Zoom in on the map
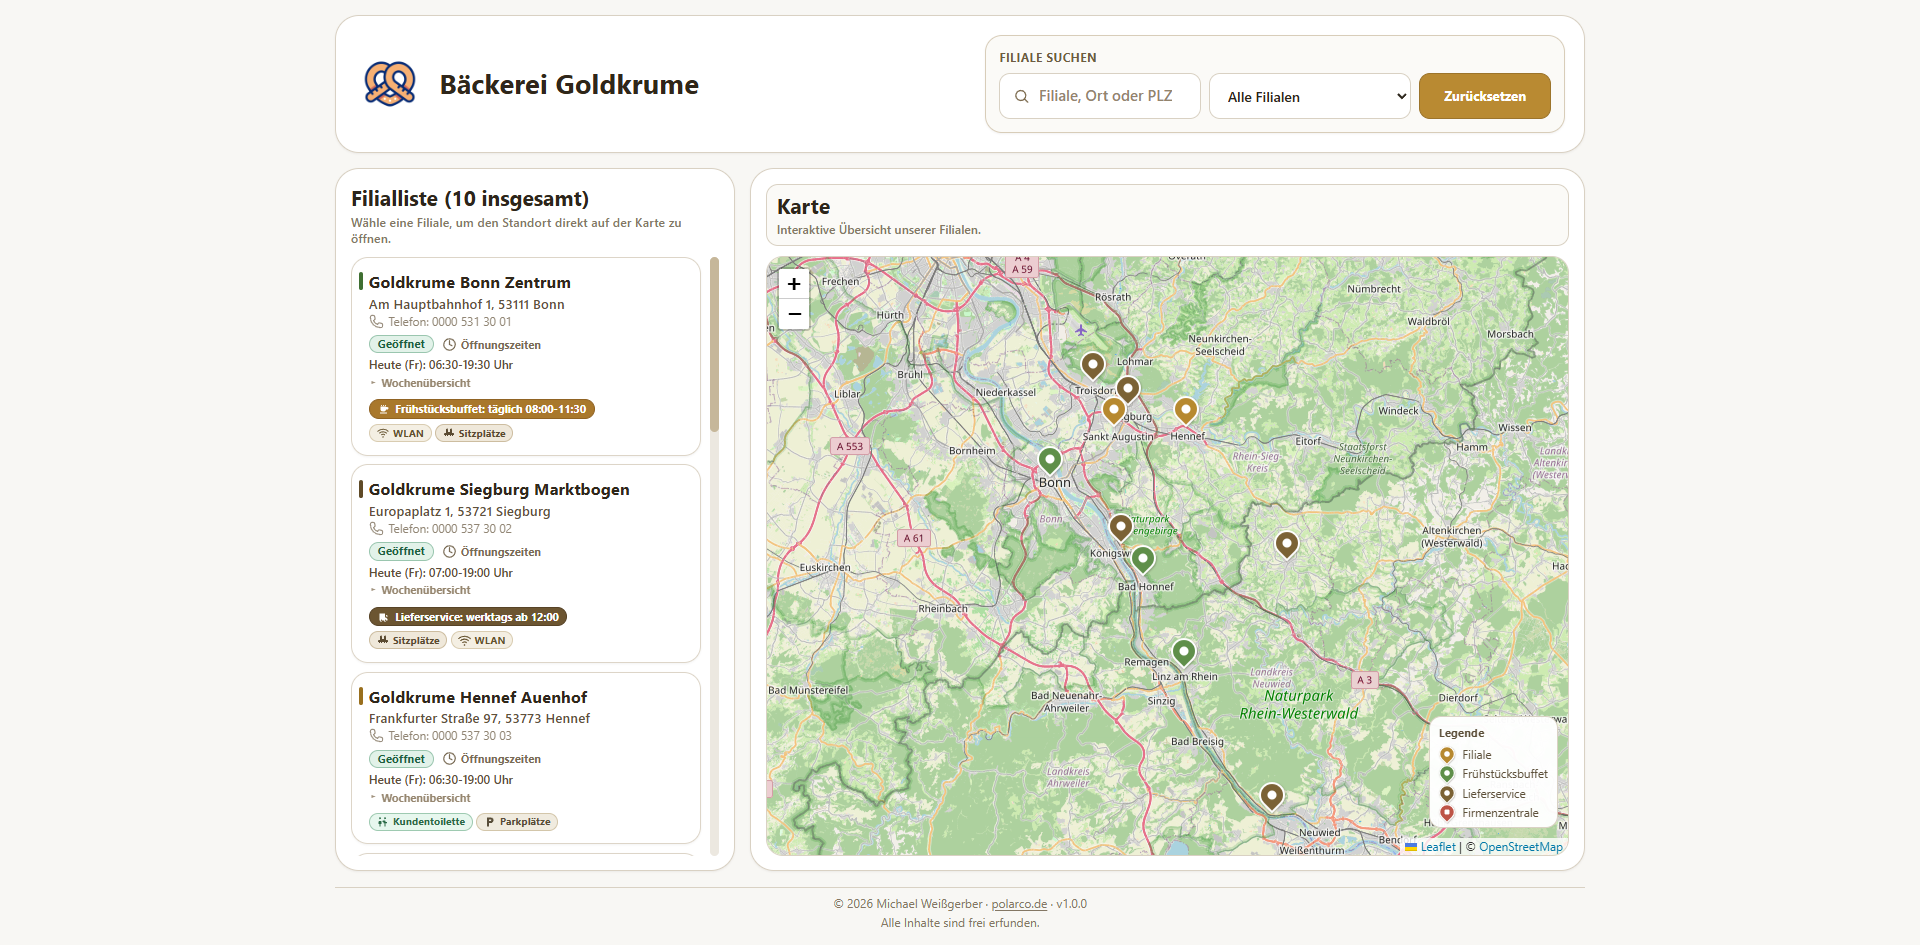The width and height of the screenshot is (1920, 945). click(x=794, y=284)
